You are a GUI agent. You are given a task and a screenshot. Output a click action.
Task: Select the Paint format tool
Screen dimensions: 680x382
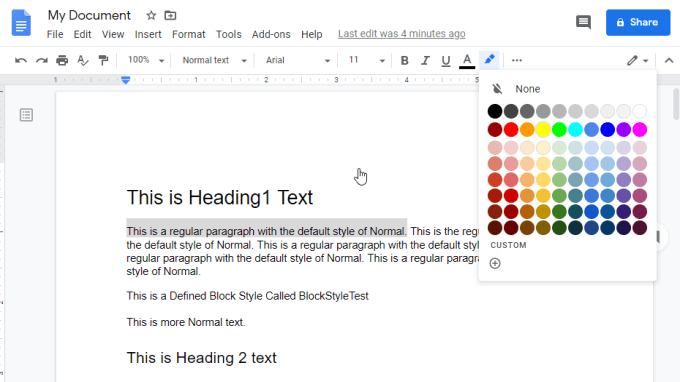point(103,60)
